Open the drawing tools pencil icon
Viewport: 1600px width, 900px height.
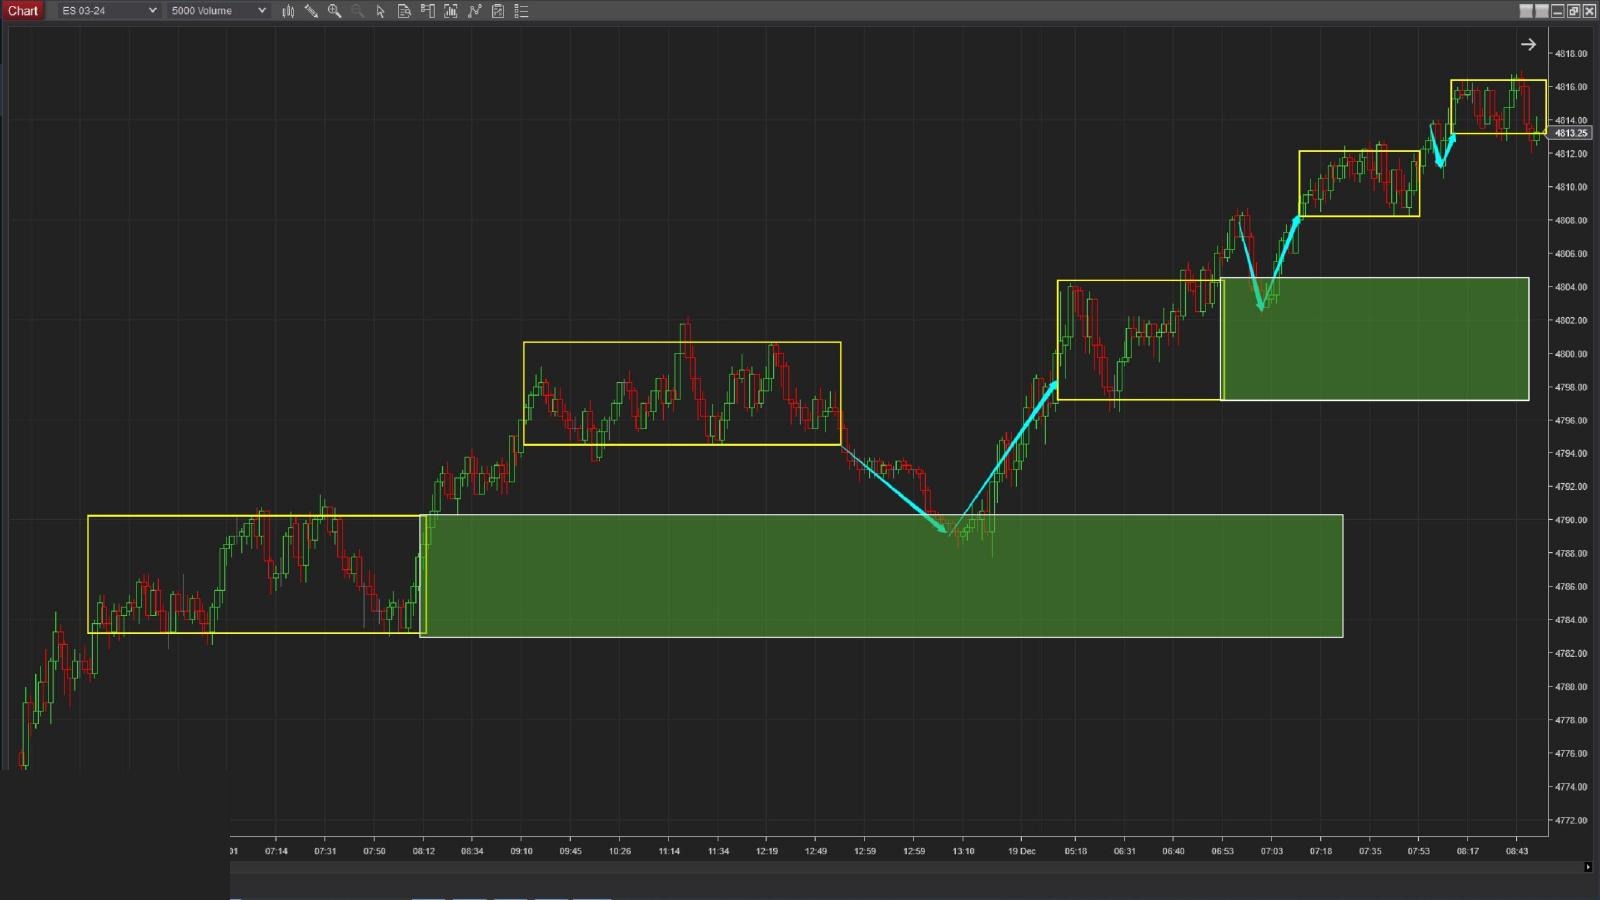[x=311, y=11]
